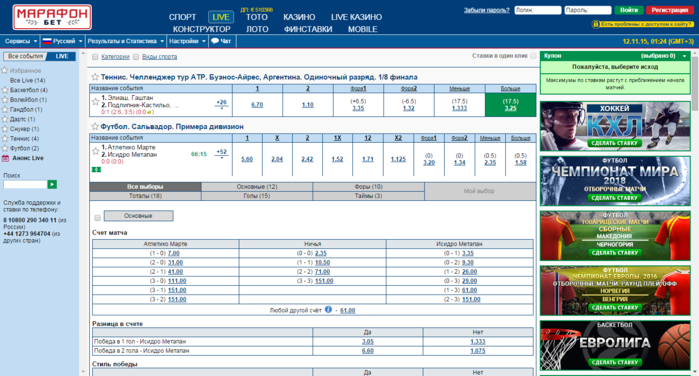Select the Таймы (3) tab
This screenshot has height=376, width=699.
pyautogui.click(x=368, y=196)
